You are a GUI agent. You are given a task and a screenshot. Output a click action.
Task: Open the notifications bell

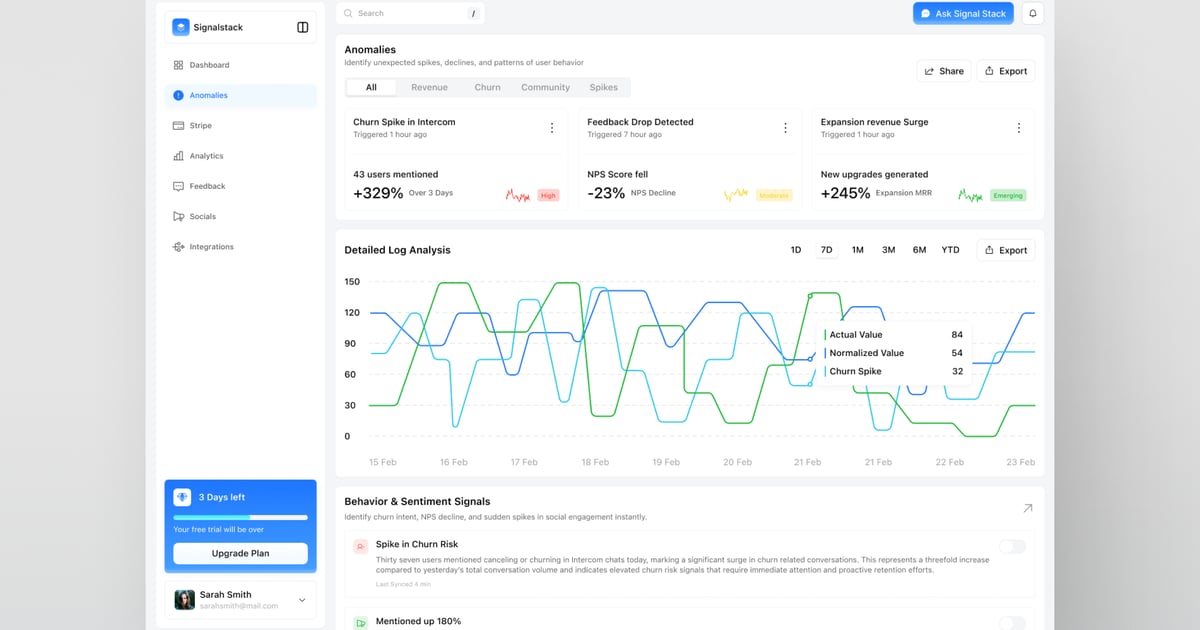click(1033, 13)
